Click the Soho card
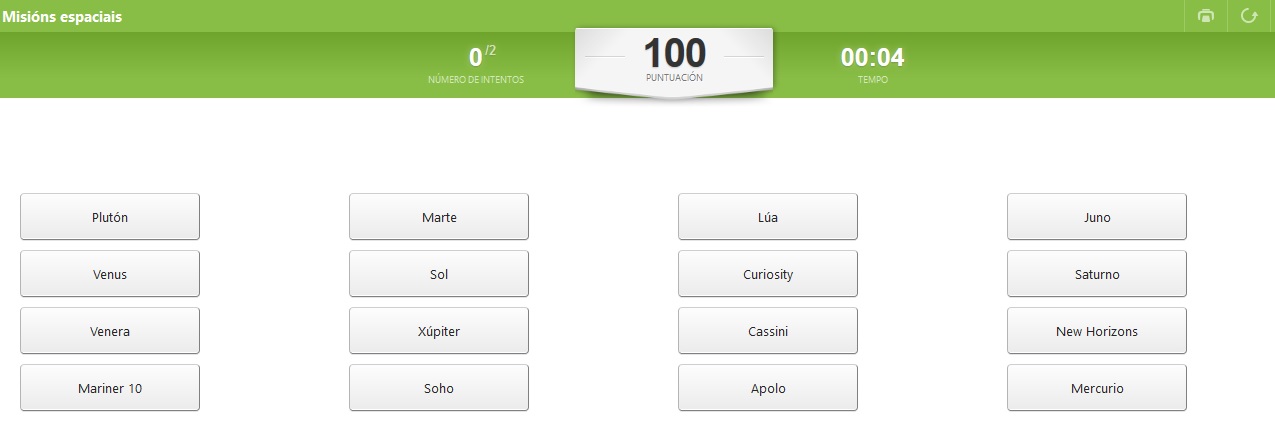1275x425 pixels. [x=439, y=388]
